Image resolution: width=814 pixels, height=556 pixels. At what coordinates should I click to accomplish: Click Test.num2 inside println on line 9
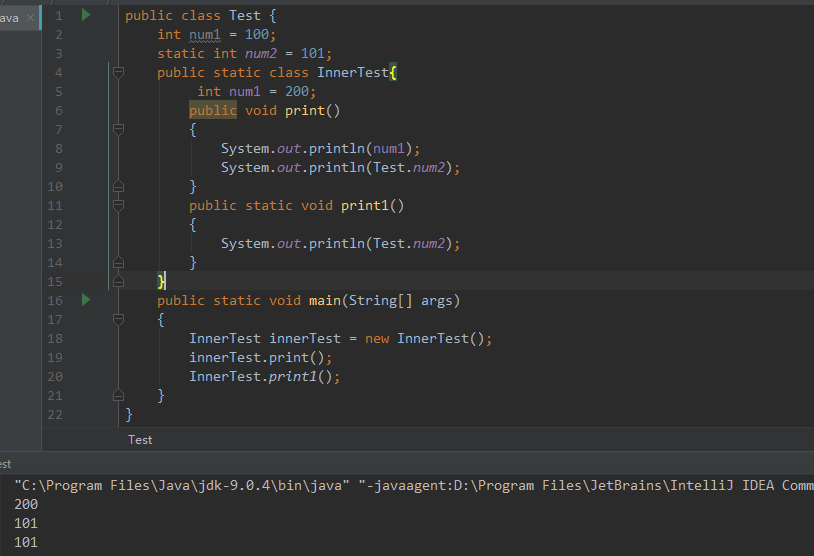coord(410,168)
